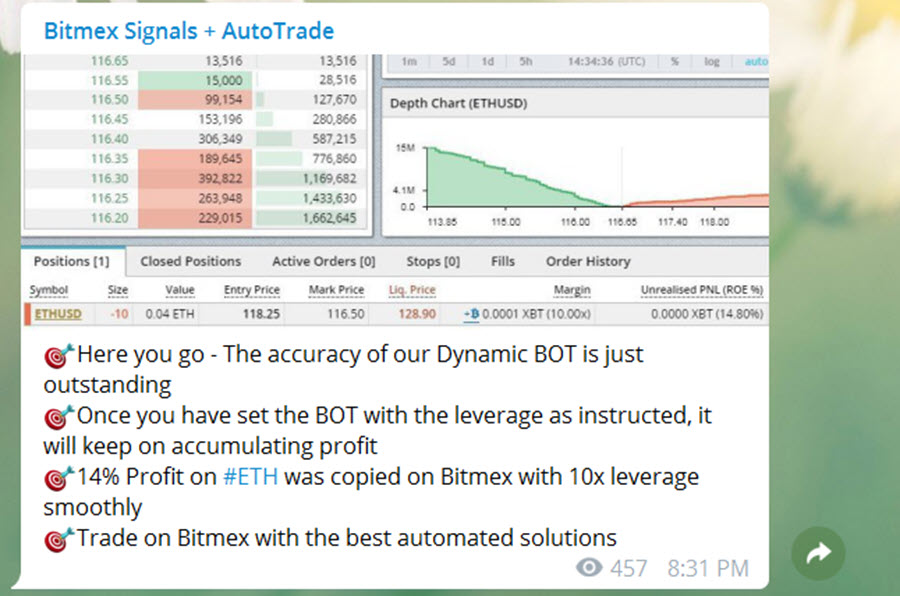This screenshot has height=596, width=900.
Task: Click the order size 153,196
Action: coord(220,119)
